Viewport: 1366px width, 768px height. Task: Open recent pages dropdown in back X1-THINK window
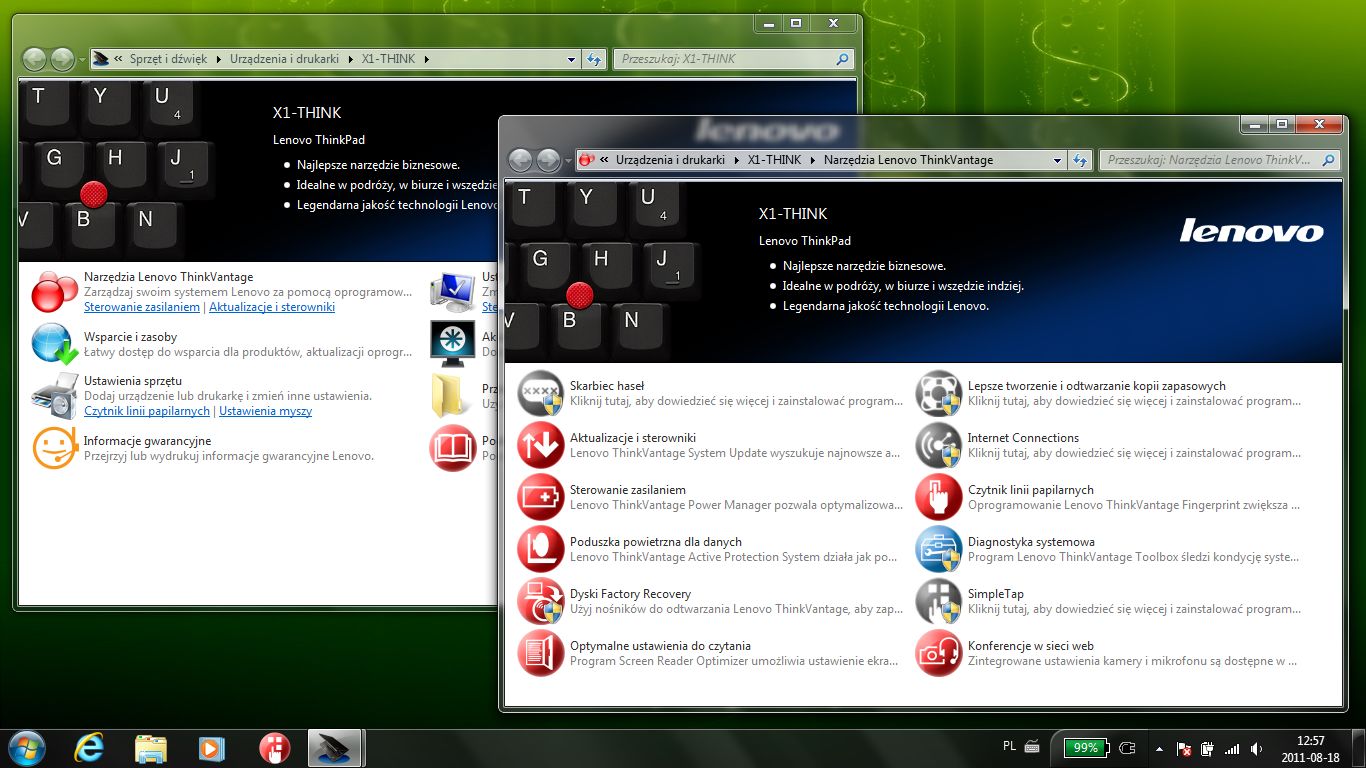point(82,60)
